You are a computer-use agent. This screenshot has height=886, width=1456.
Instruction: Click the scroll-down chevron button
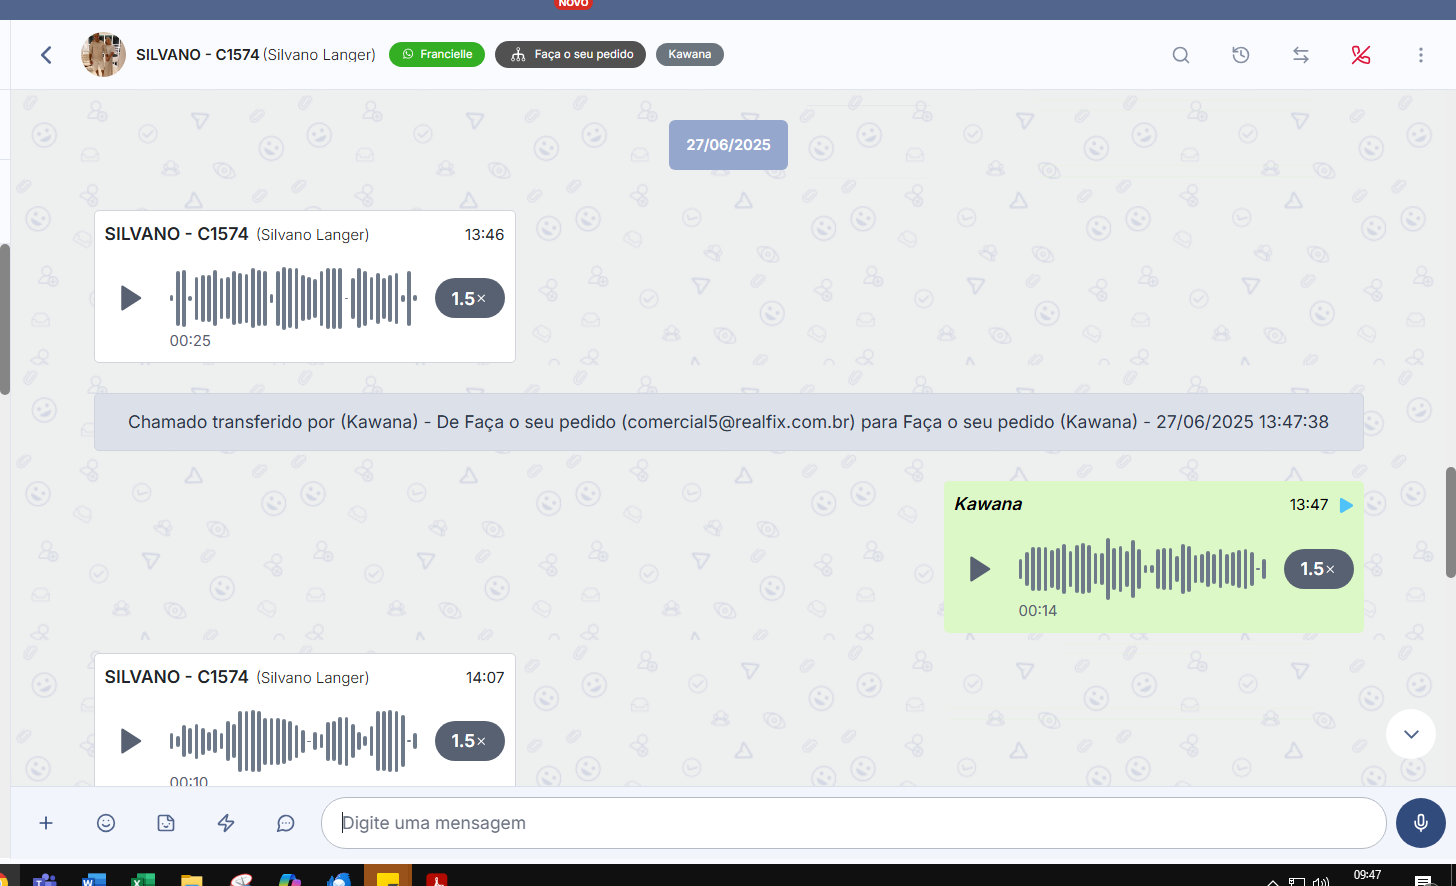[x=1411, y=734]
